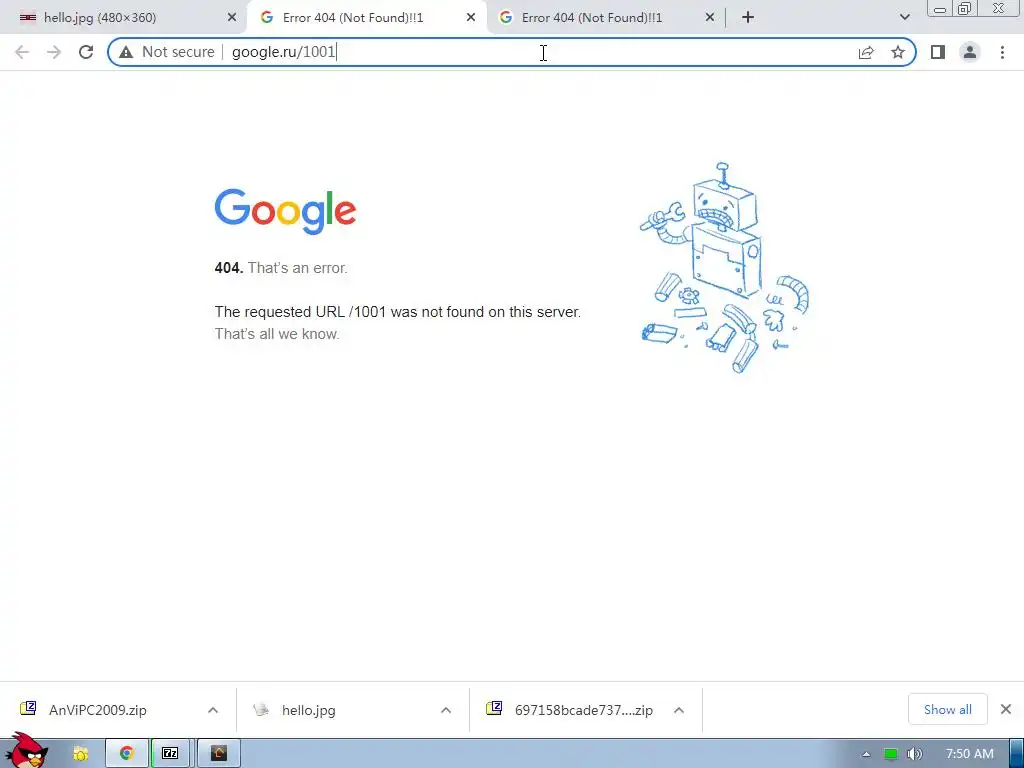The height and width of the screenshot is (768, 1024).
Task: Open downloaded hello.jpg
Action: pyautogui.click(x=308, y=710)
